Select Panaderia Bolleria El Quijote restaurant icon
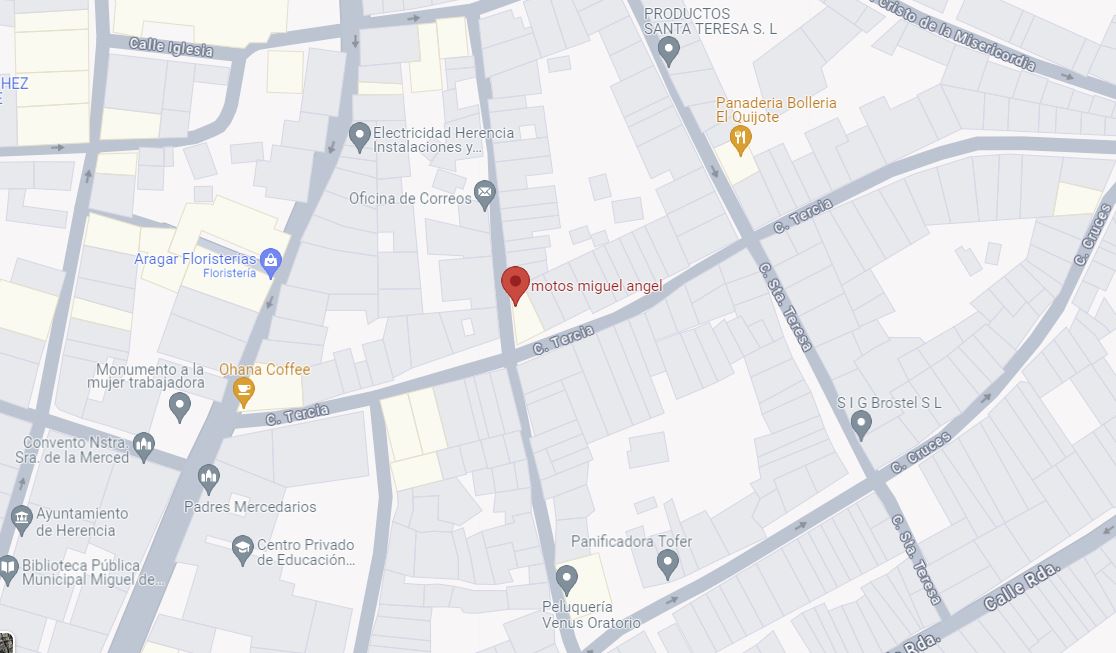Image resolution: width=1116 pixels, height=653 pixels. click(740, 140)
